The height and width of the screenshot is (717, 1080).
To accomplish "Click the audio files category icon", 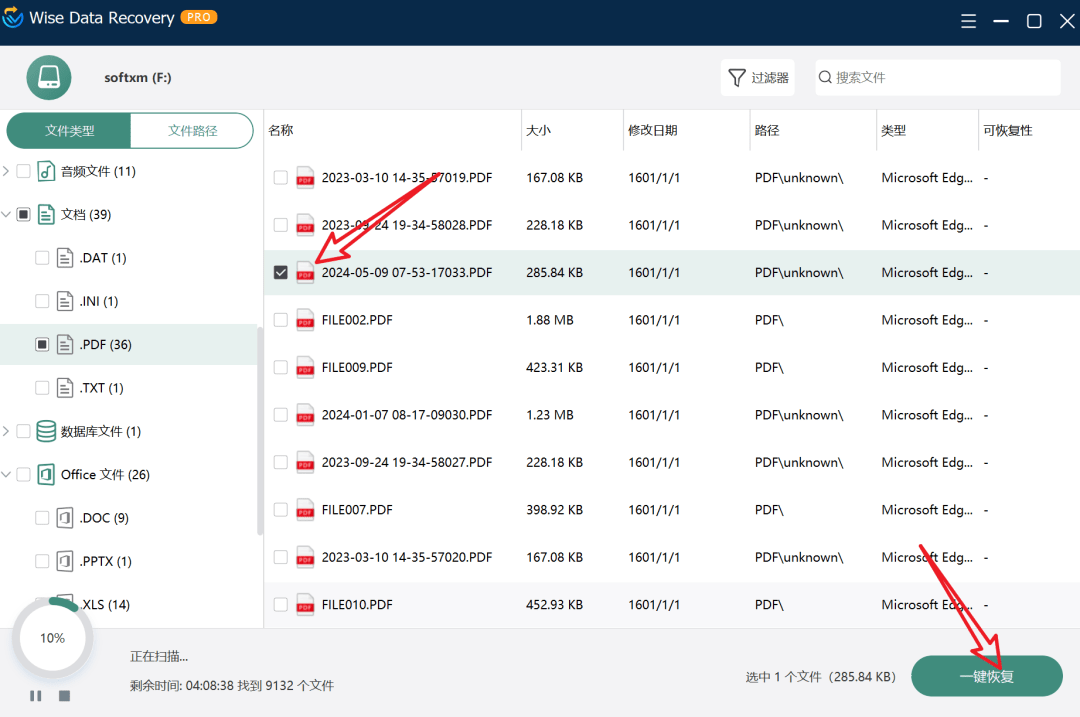I will [46, 171].
